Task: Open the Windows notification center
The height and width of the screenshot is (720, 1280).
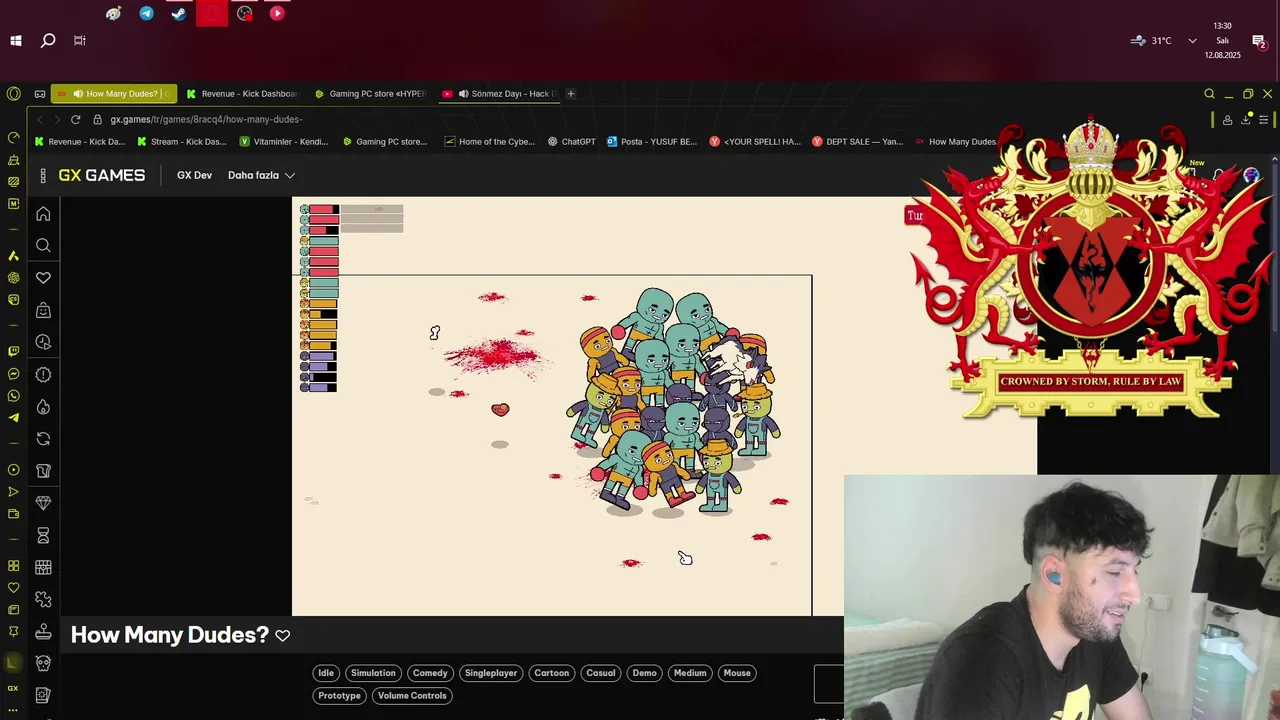Action: pos(1259,41)
